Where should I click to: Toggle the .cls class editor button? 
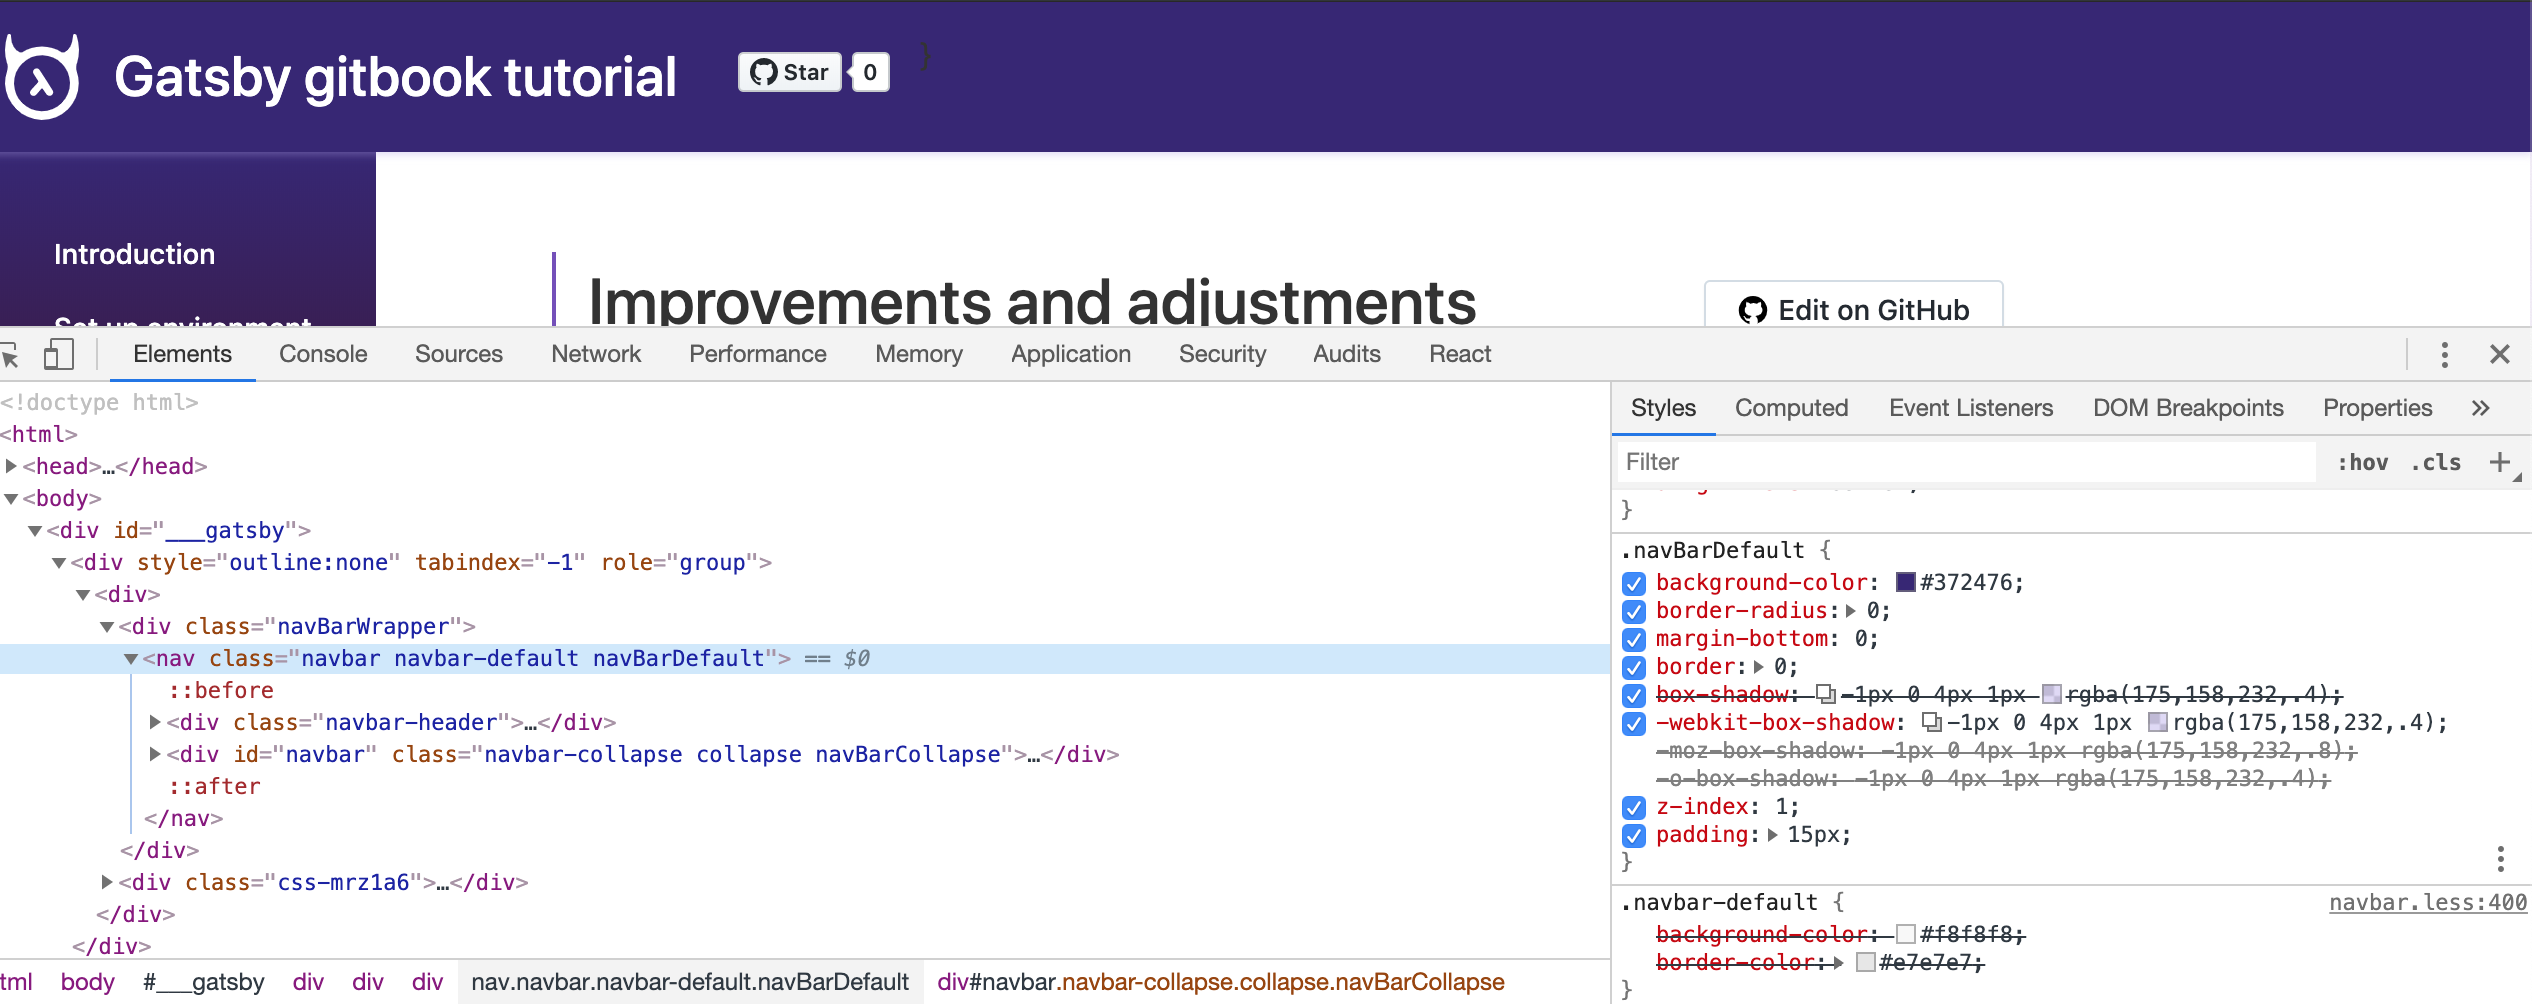pos(2436,462)
